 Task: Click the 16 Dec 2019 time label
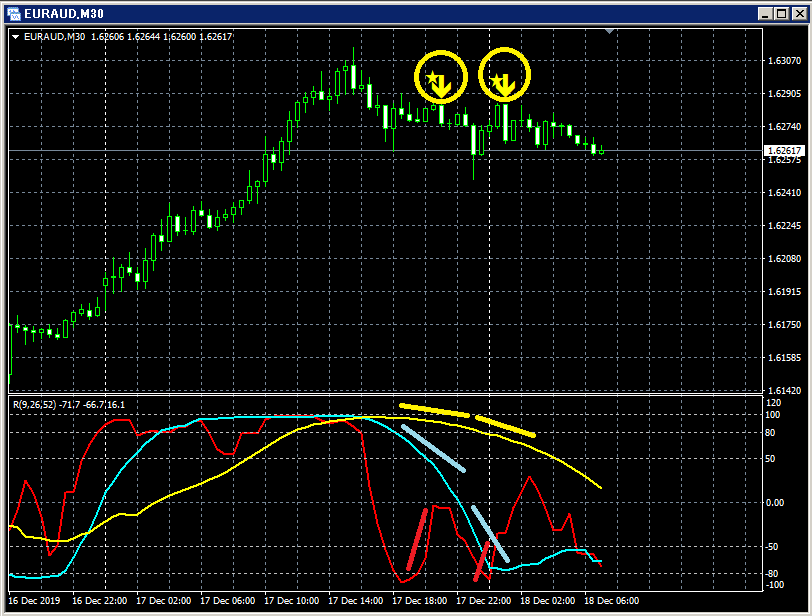coord(34,600)
